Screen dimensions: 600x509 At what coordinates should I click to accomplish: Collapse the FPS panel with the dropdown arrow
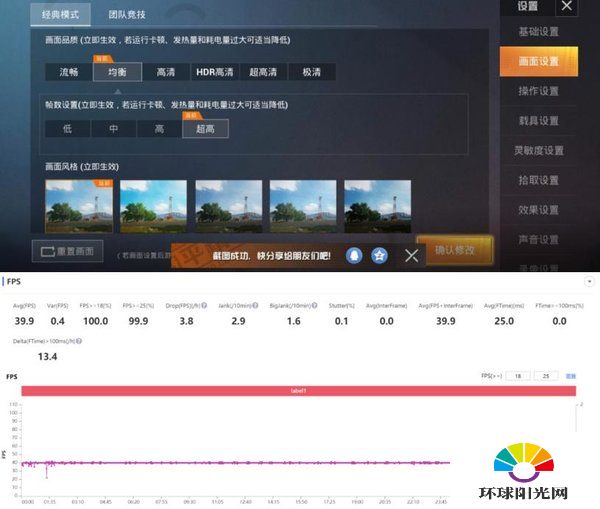(x=589, y=282)
